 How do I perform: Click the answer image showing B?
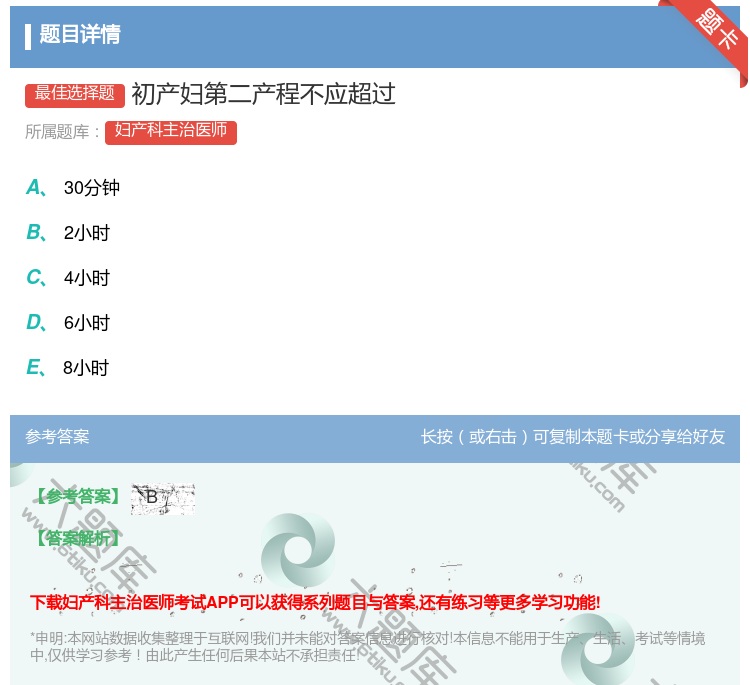click(163, 499)
